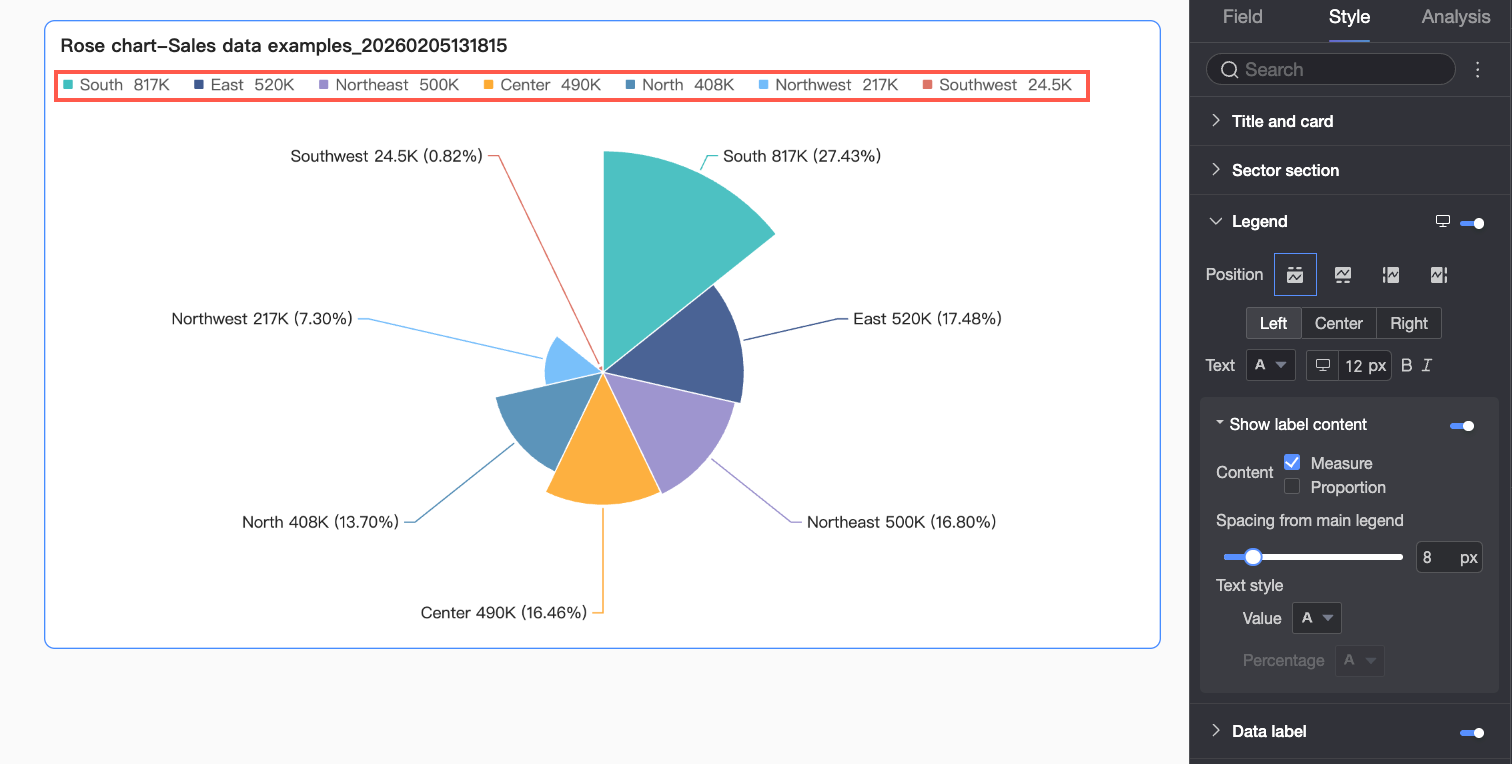
Task: Open the legend Text color dropdown
Action: [1271, 365]
